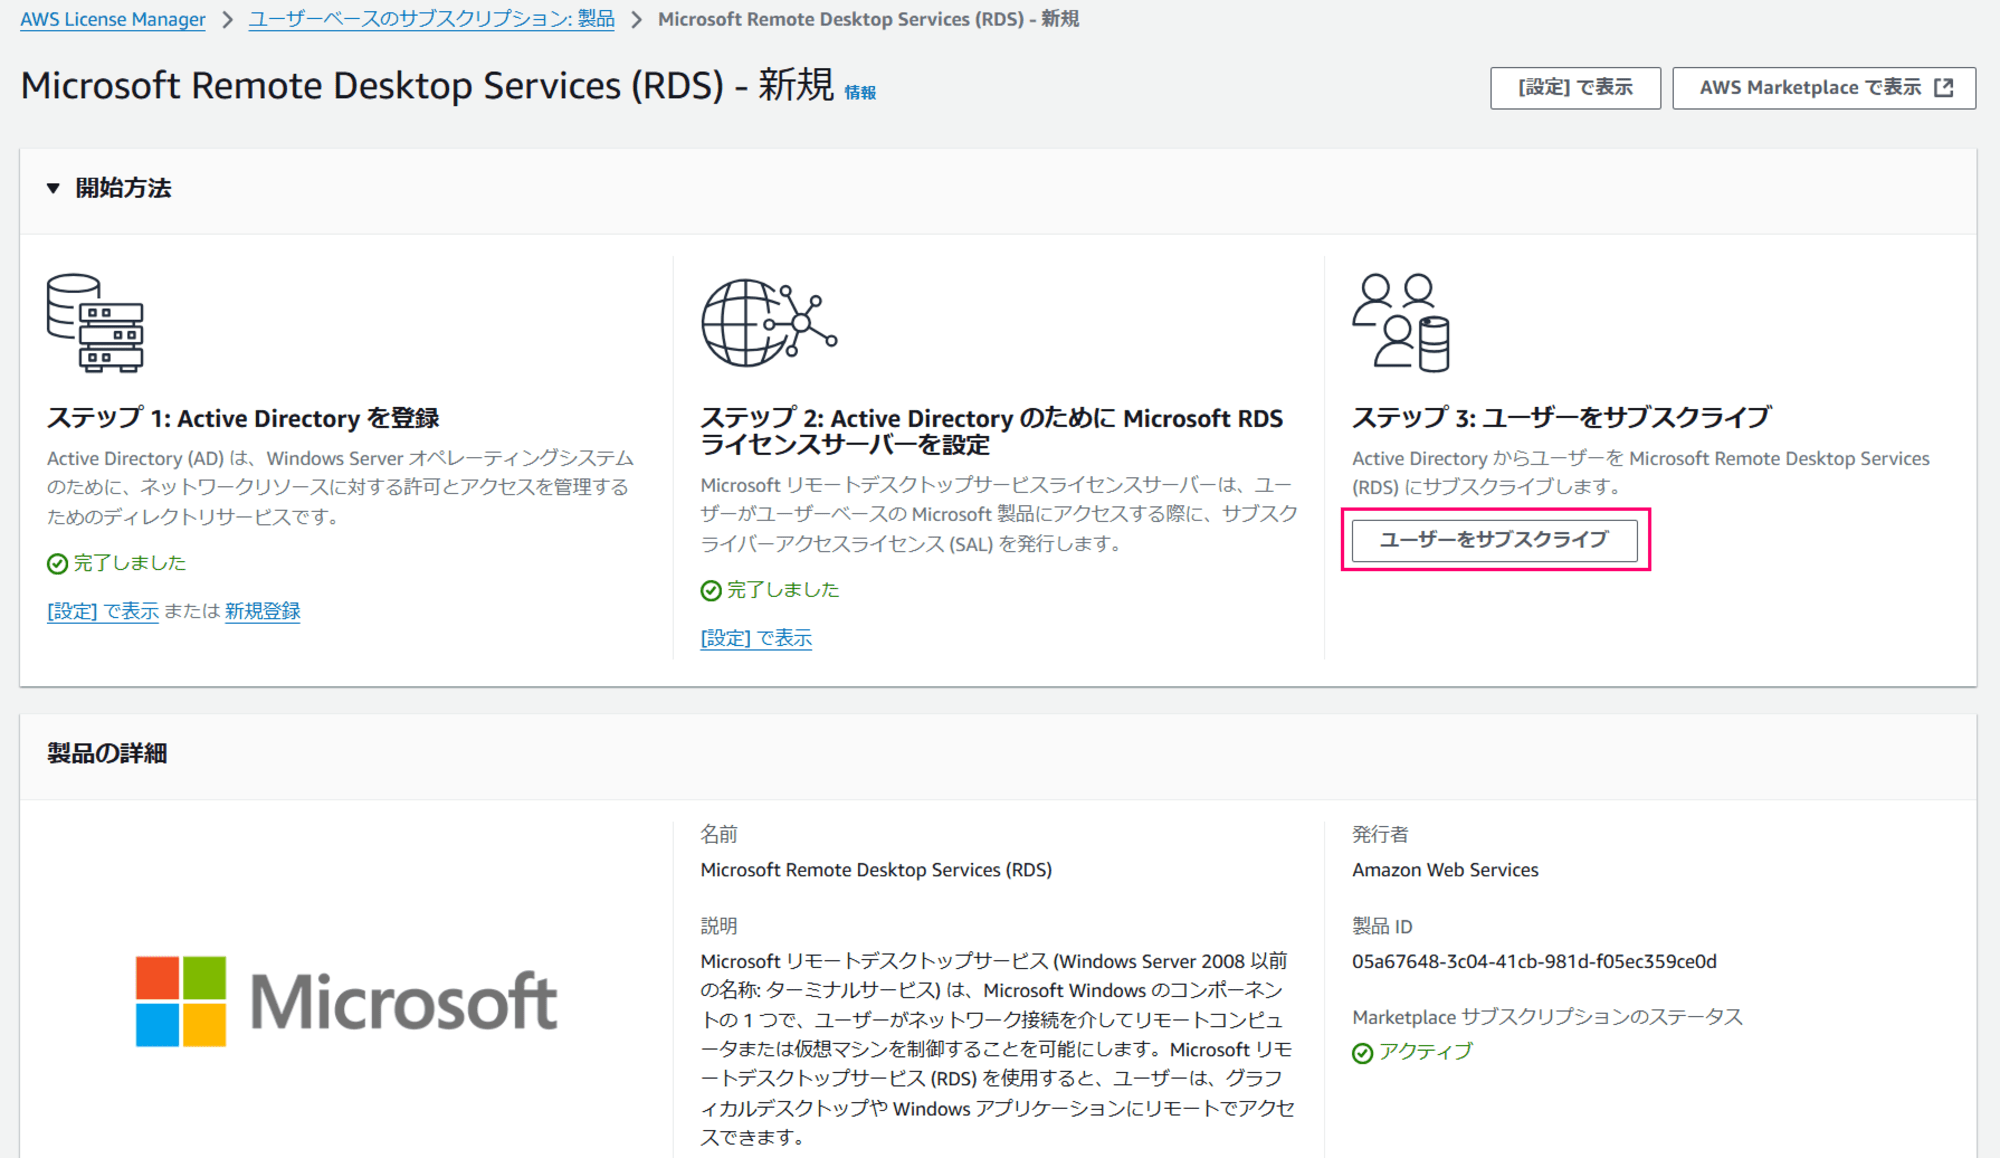Click the [設定] で表示 button at top

pos(1575,88)
